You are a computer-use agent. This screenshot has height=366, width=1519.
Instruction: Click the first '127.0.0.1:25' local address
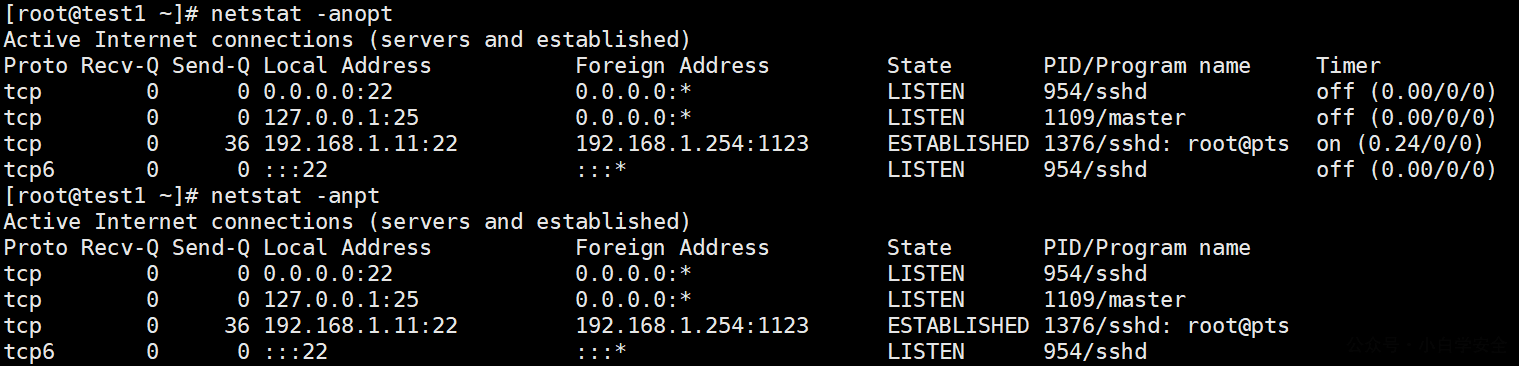point(341,118)
